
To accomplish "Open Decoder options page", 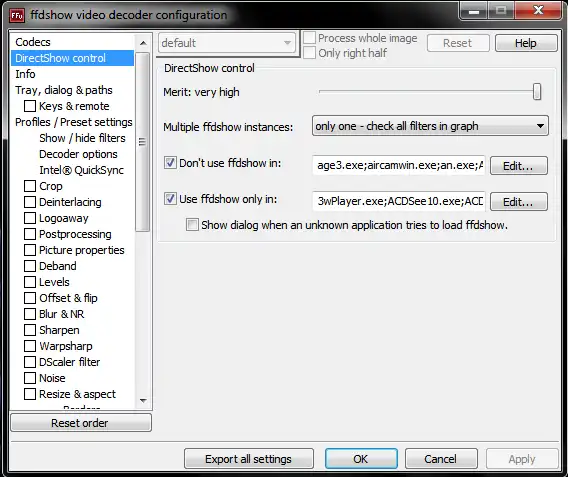I will coord(78,154).
